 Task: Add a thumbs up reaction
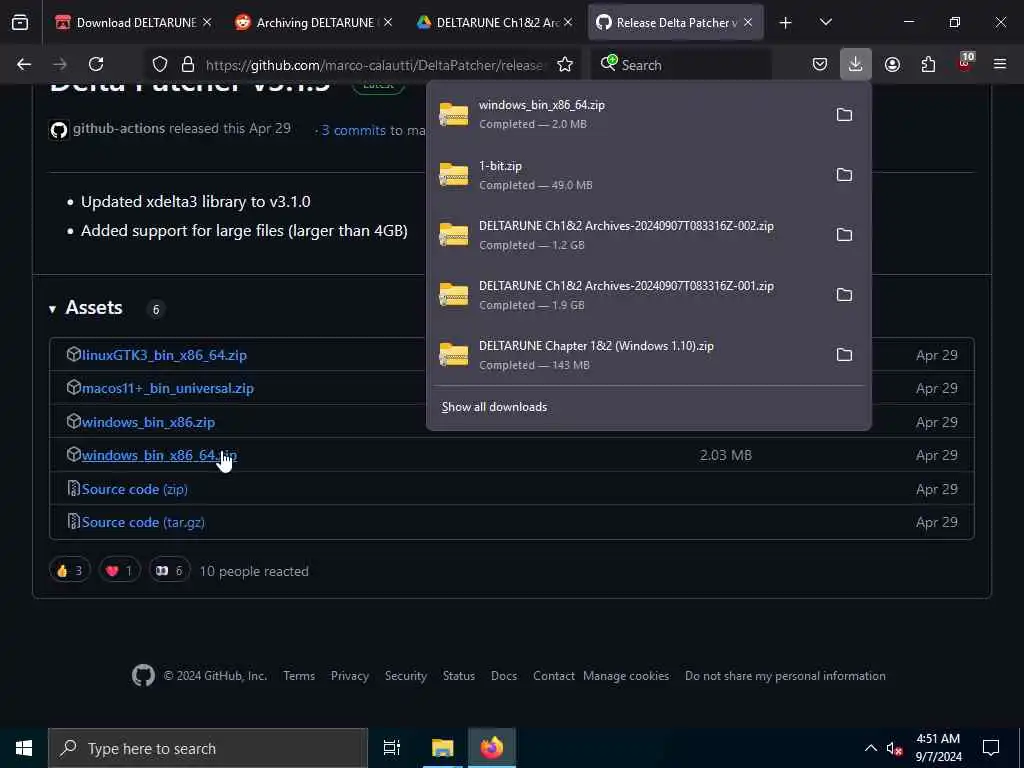tap(70, 571)
